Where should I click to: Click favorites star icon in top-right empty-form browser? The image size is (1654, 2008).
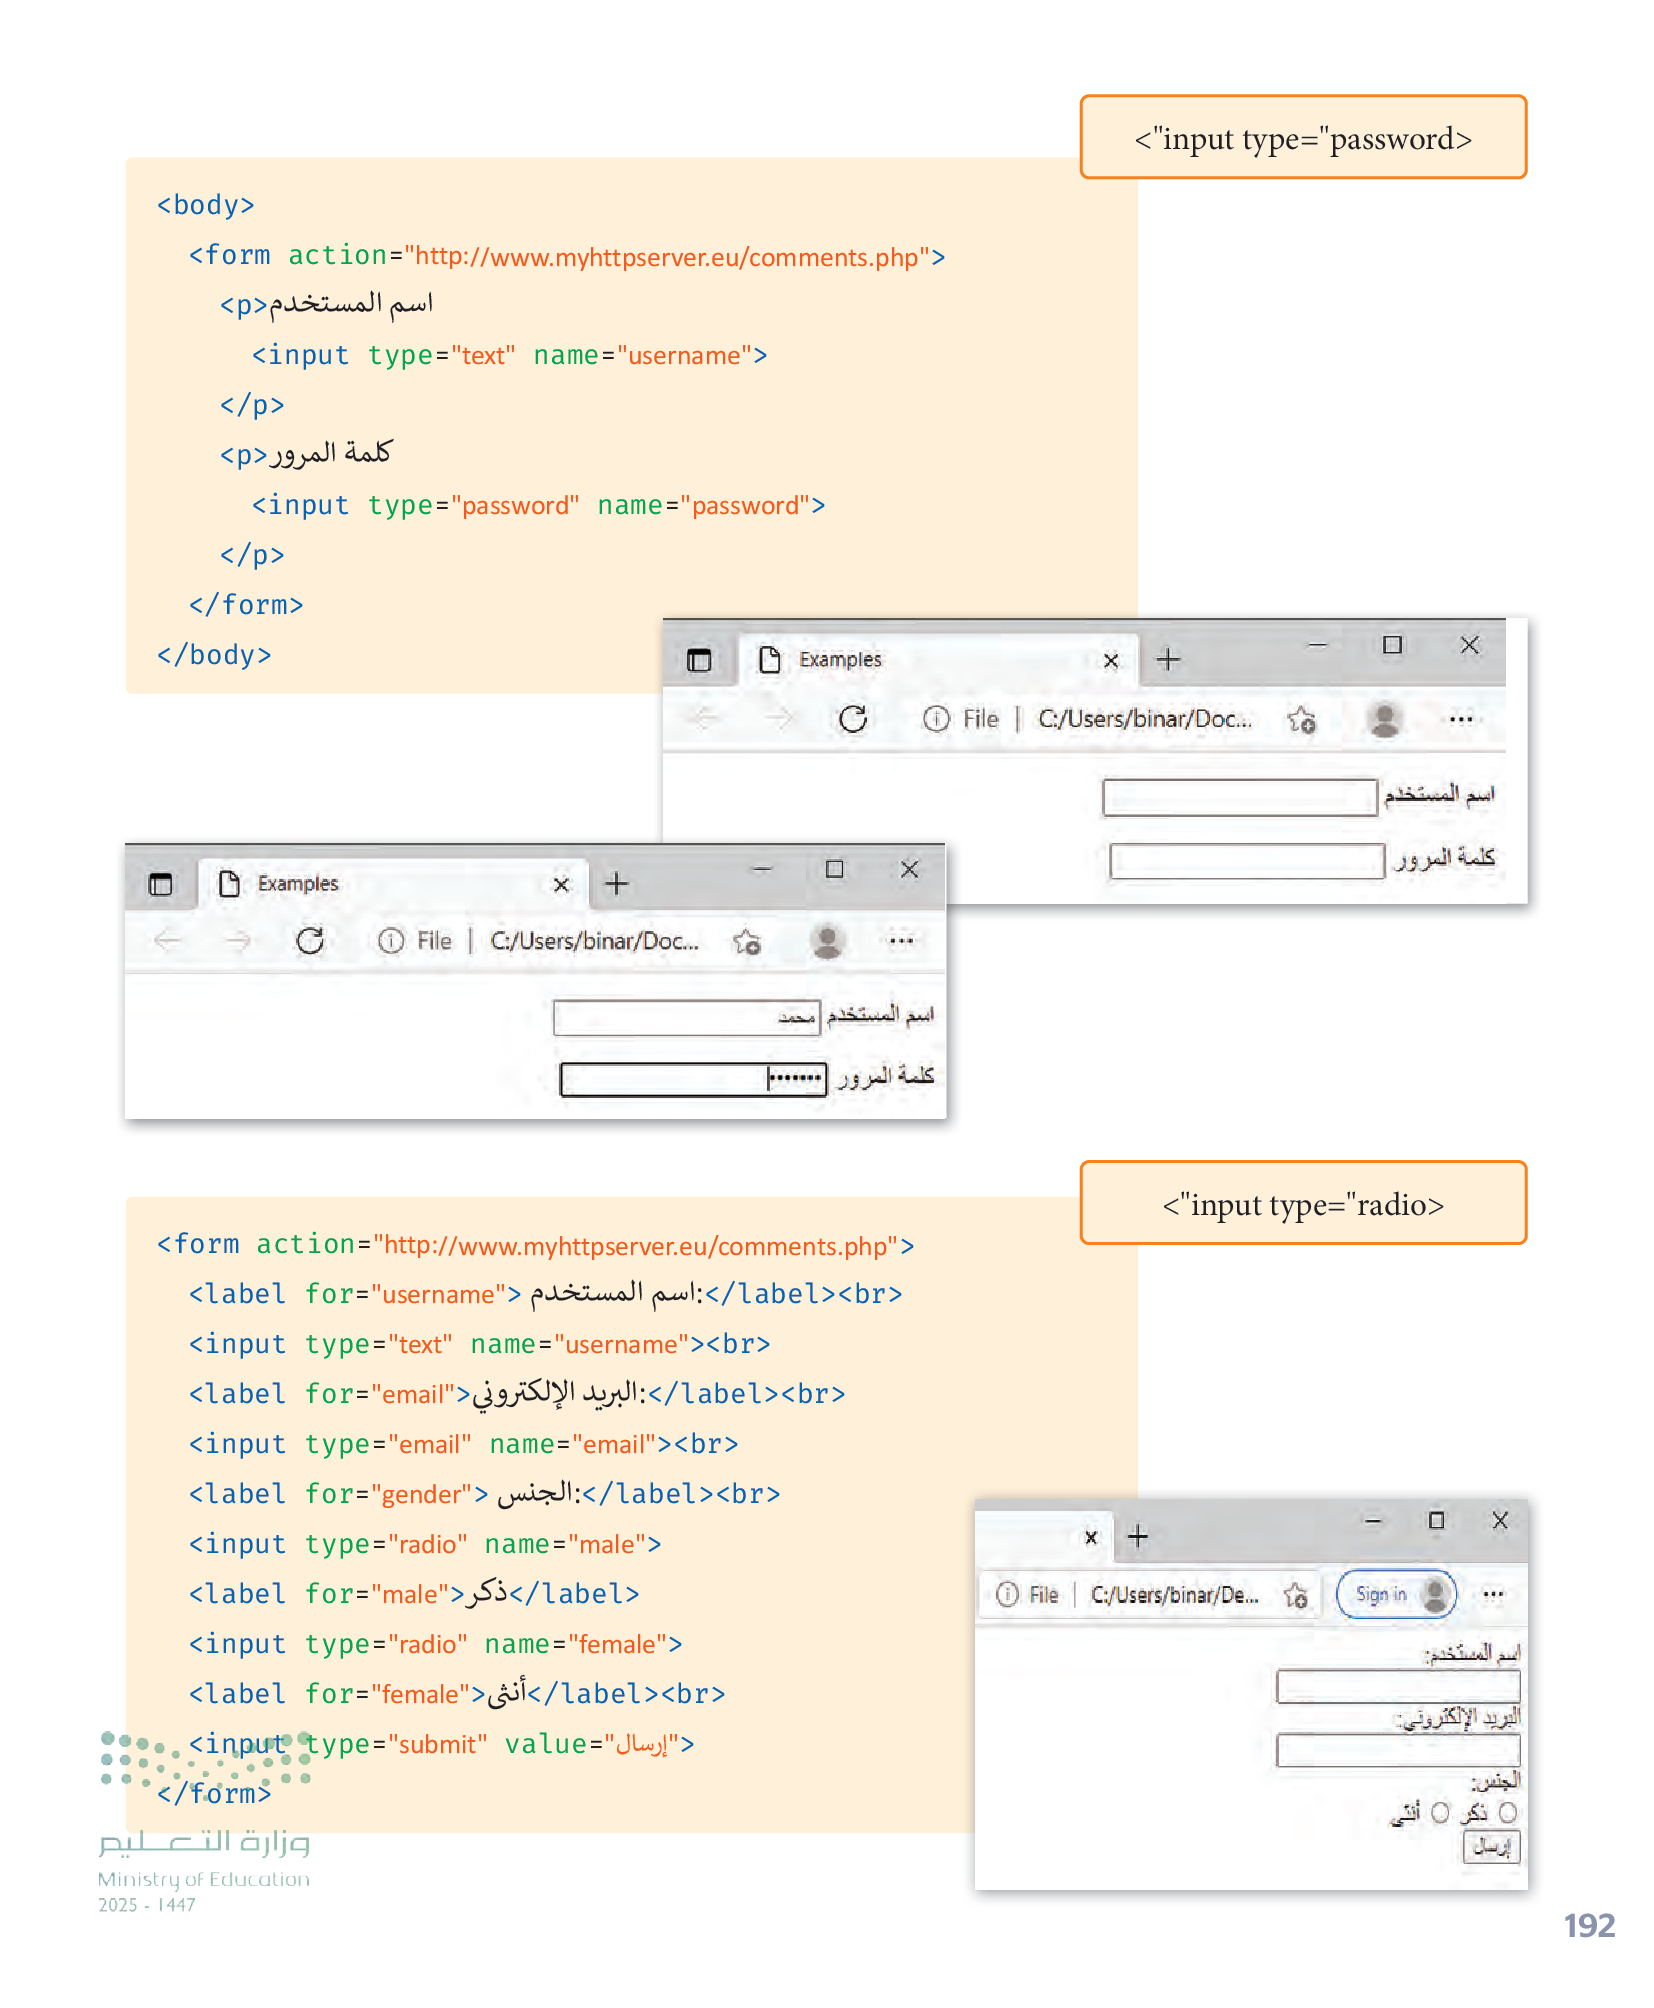point(1301,719)
